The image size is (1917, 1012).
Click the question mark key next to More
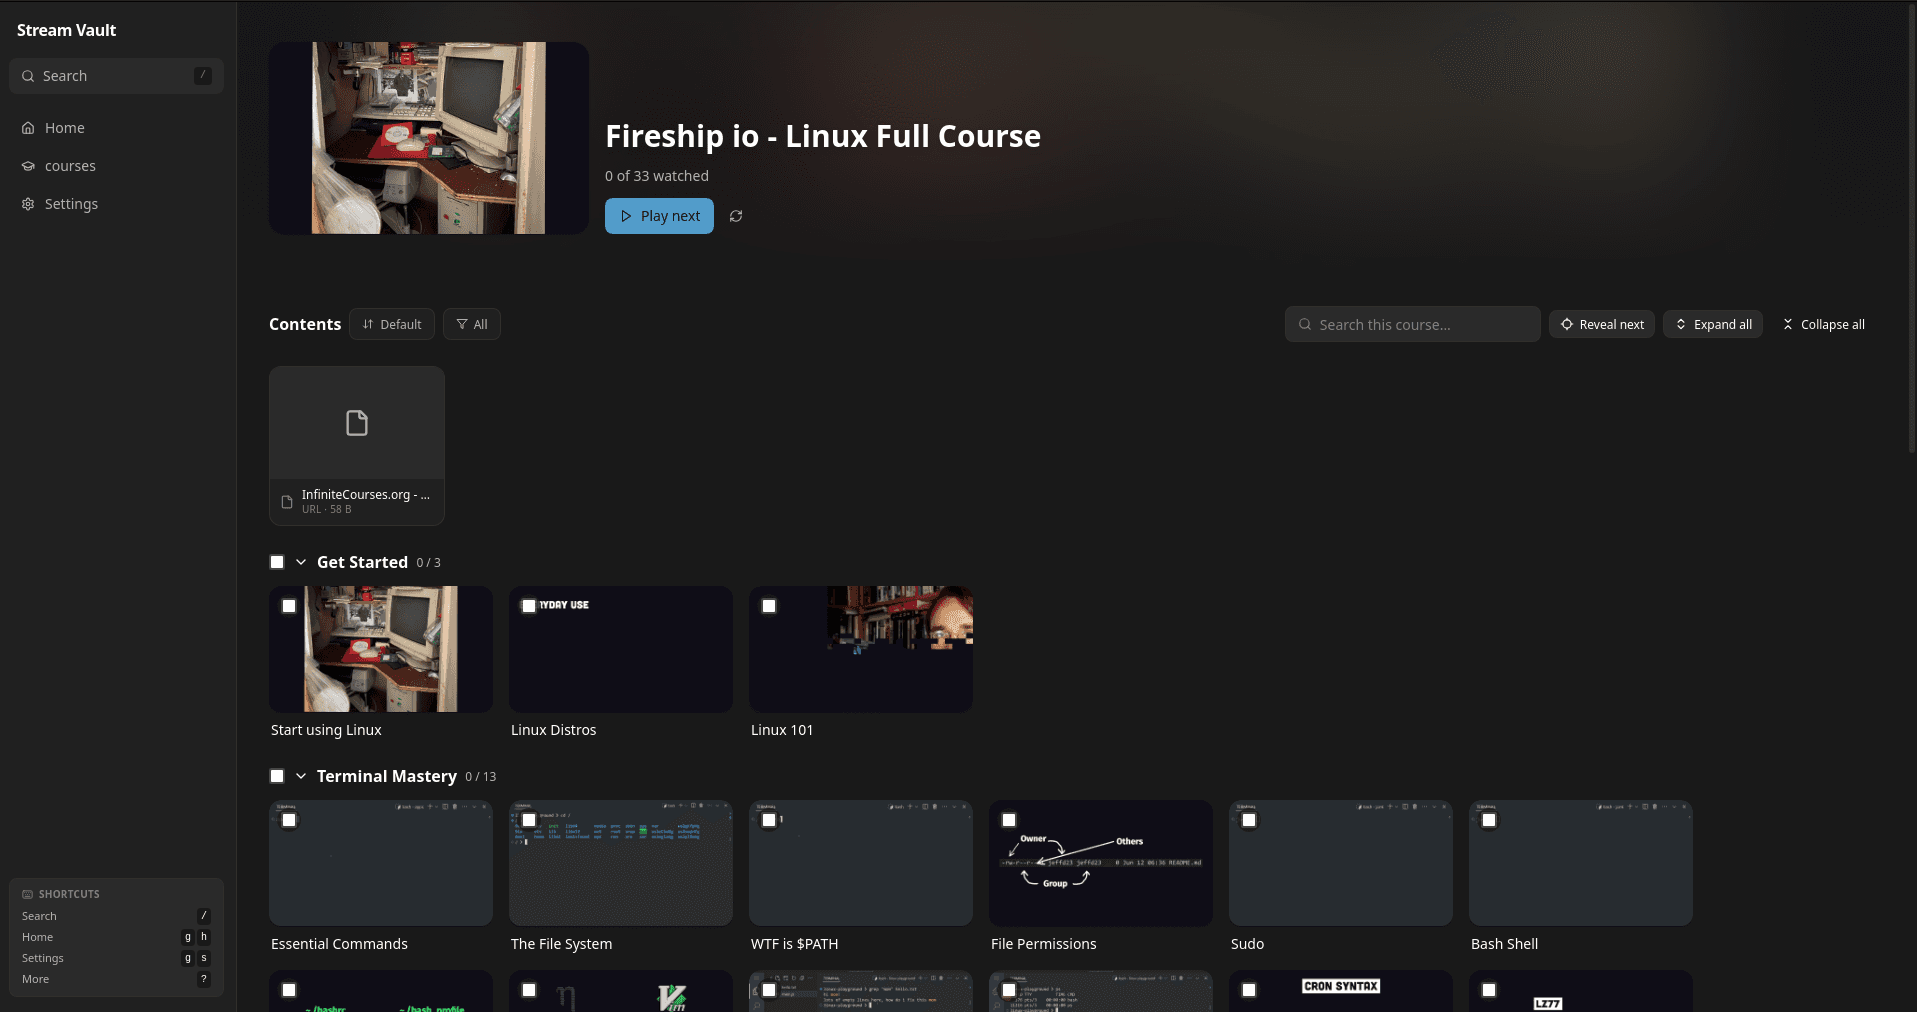(204, 979)
